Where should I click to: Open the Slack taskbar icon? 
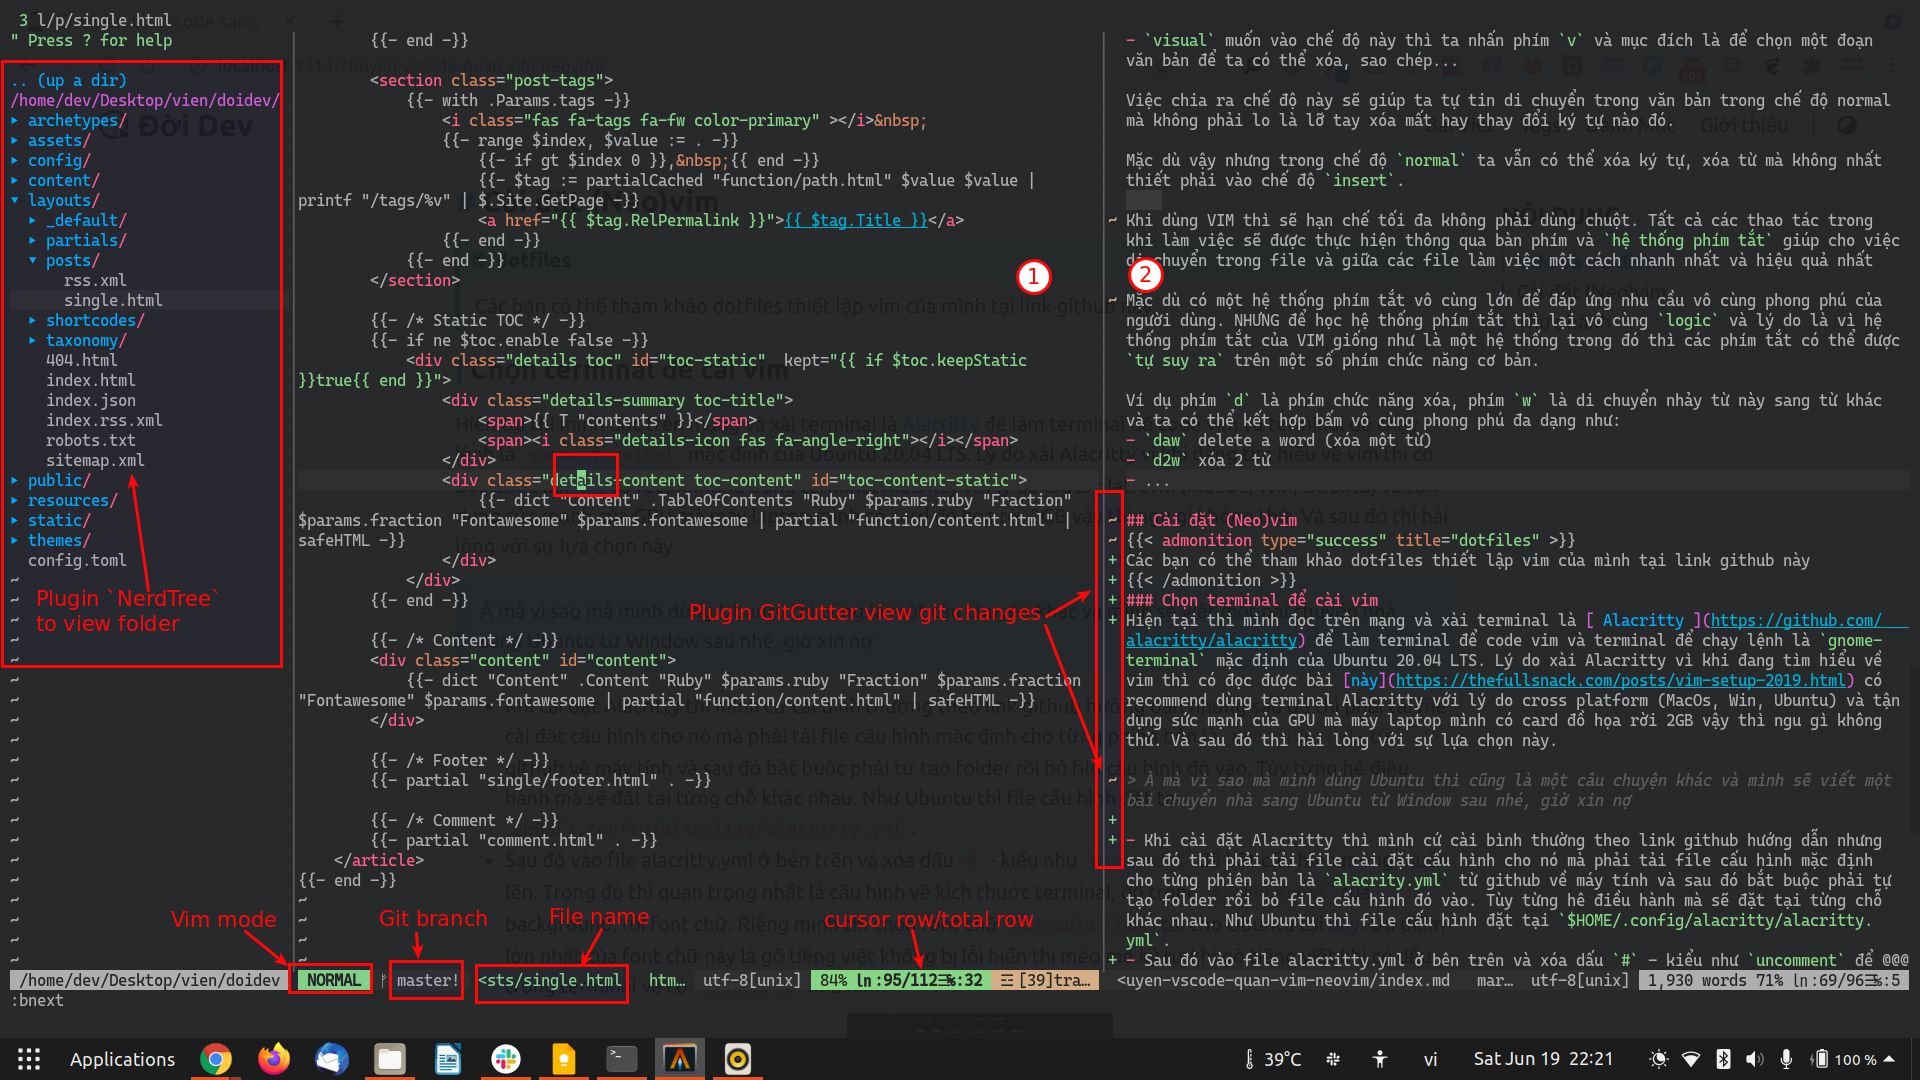(x=506, y=1059)
